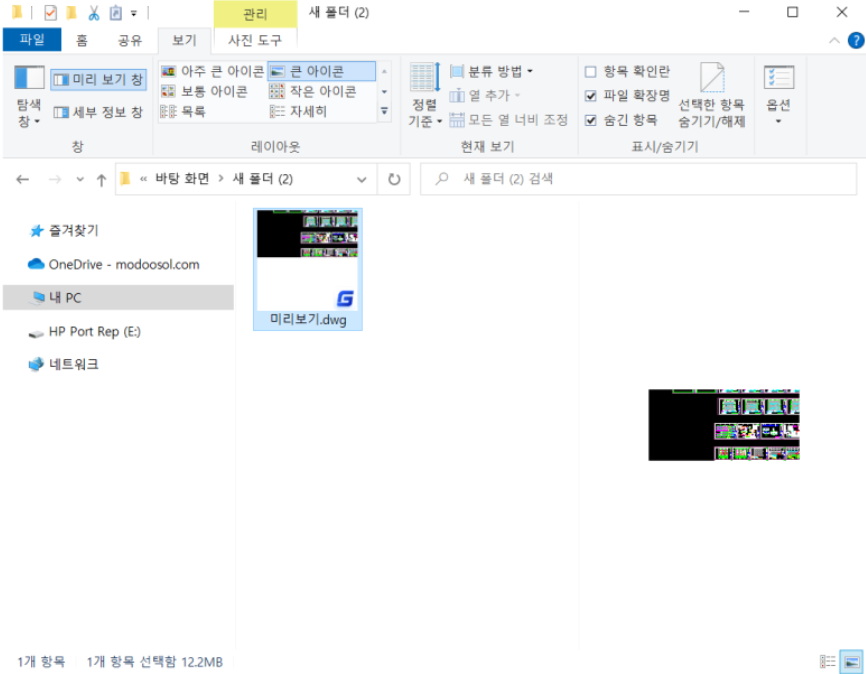Click the drawing preview image in preview pane

point(724,425)
